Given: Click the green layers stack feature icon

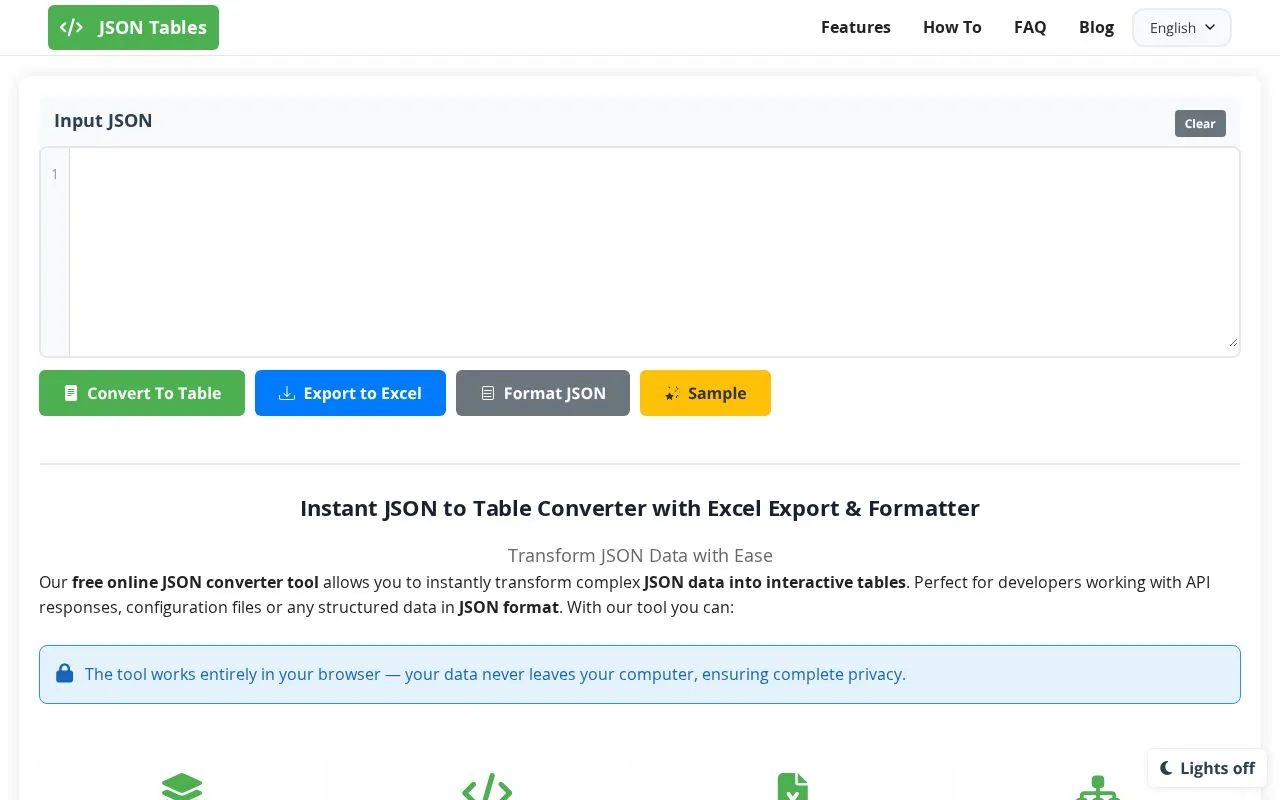Looking at the screenshot, I should click(x=182, y=787).
